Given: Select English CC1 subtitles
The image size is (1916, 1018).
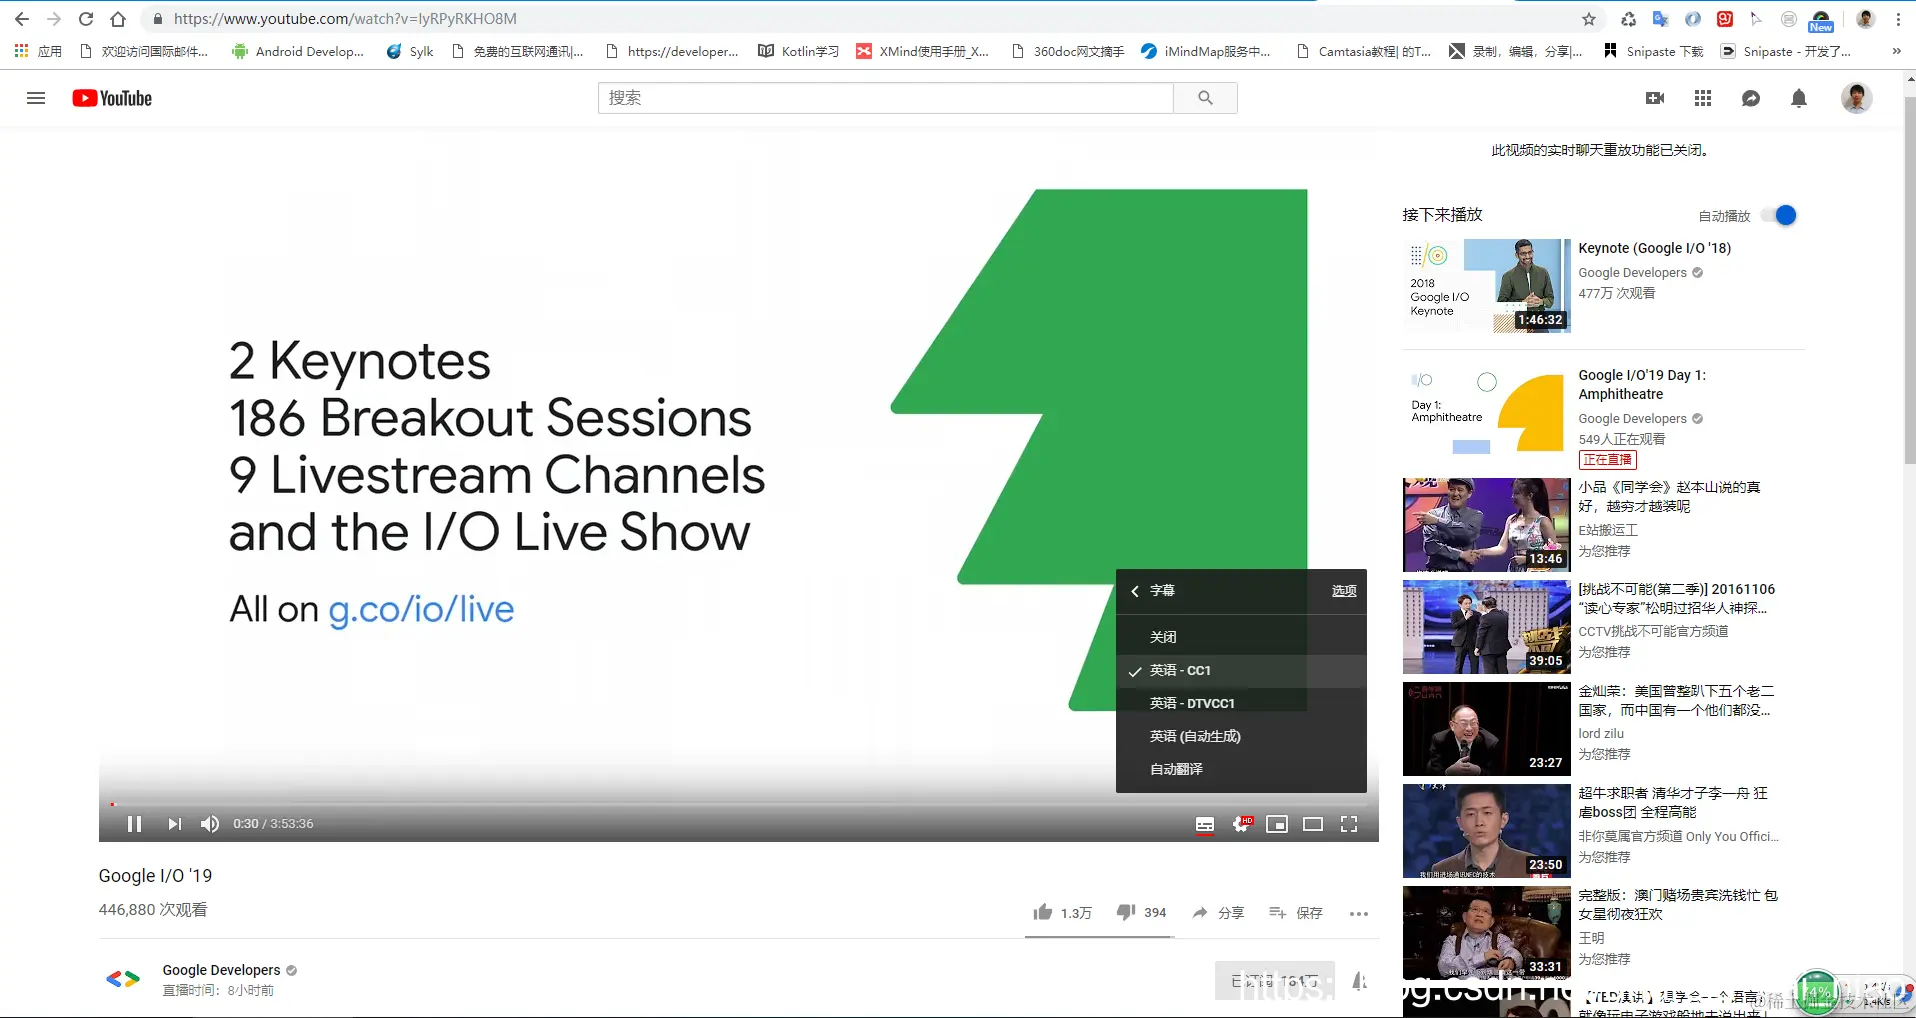Looking at the screenshot, I should (x=1241, y=670).
